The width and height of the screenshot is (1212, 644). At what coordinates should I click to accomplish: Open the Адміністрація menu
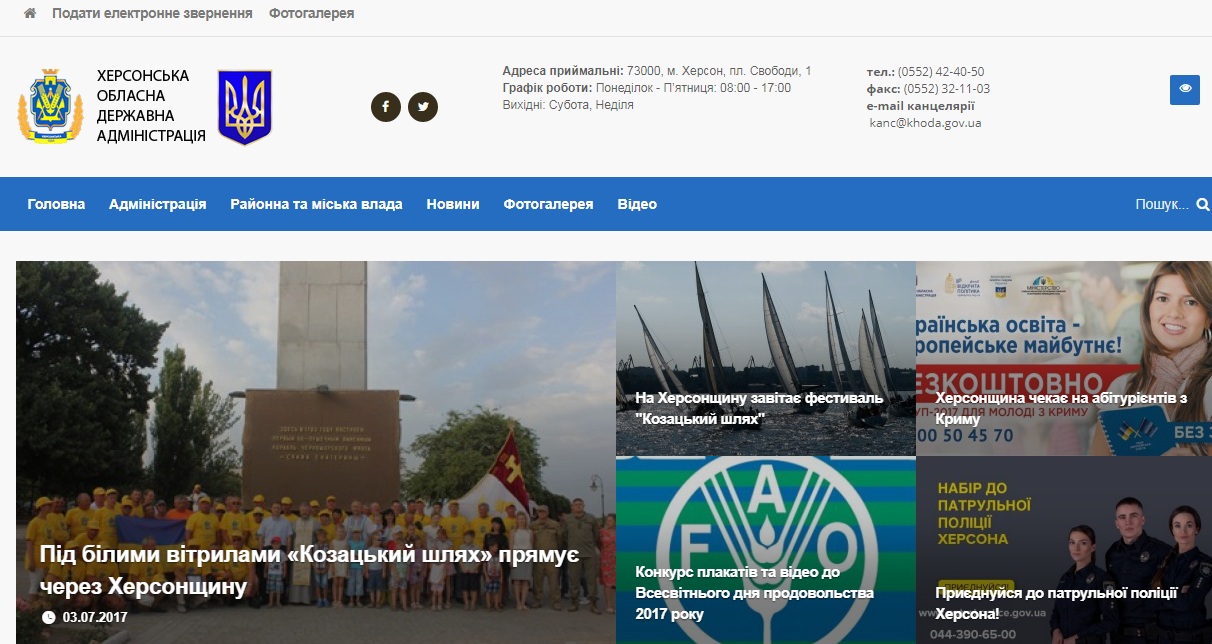(x=158, y=204)
